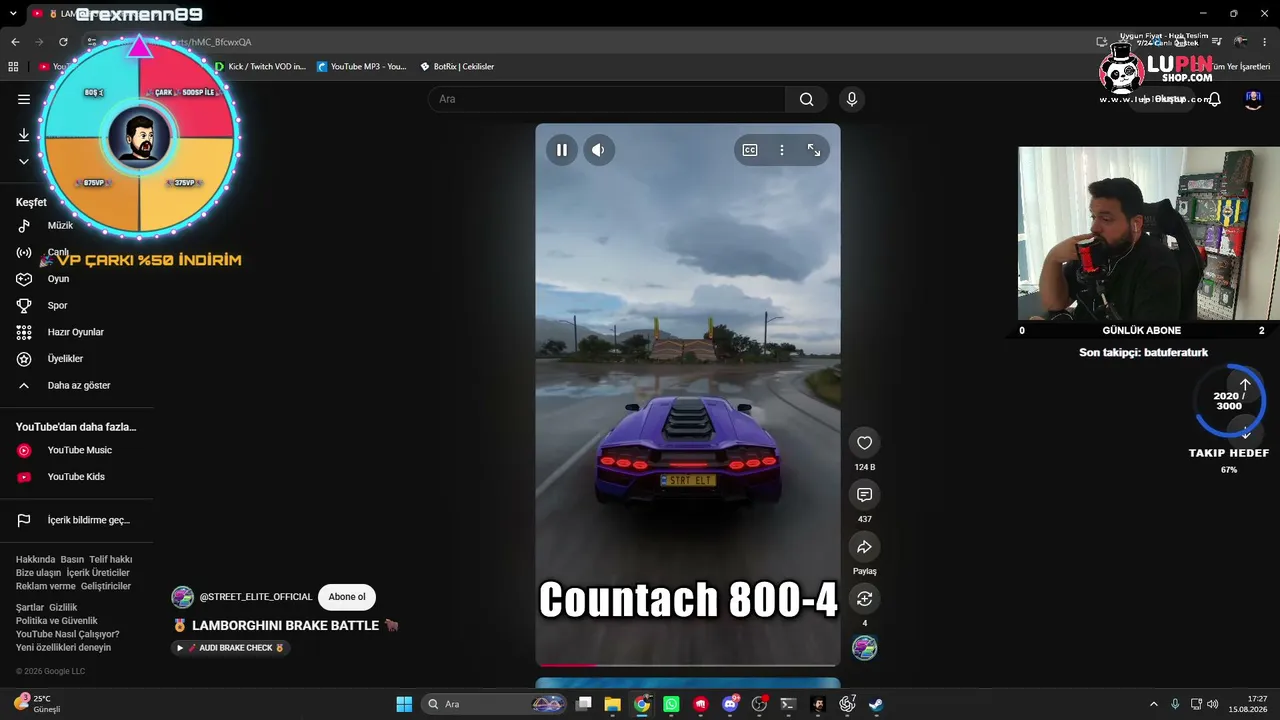
Task: Open Steam from the taskbar
Action: tap(876, 704)
